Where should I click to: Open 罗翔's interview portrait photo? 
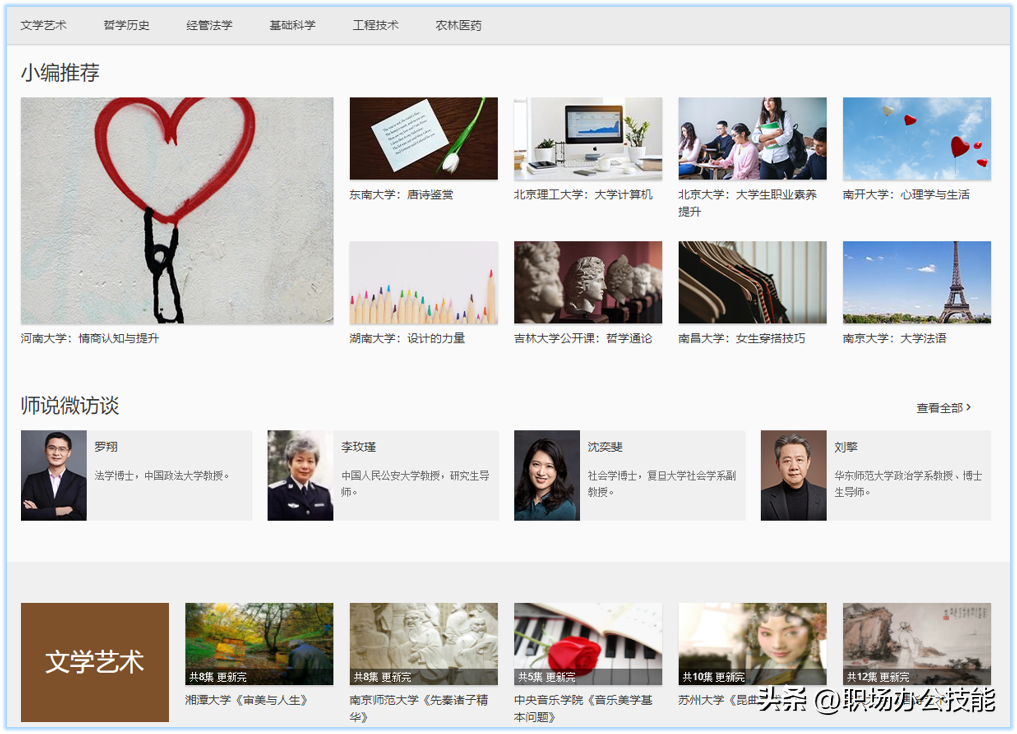pyautogui.click(x=54, y=476)
